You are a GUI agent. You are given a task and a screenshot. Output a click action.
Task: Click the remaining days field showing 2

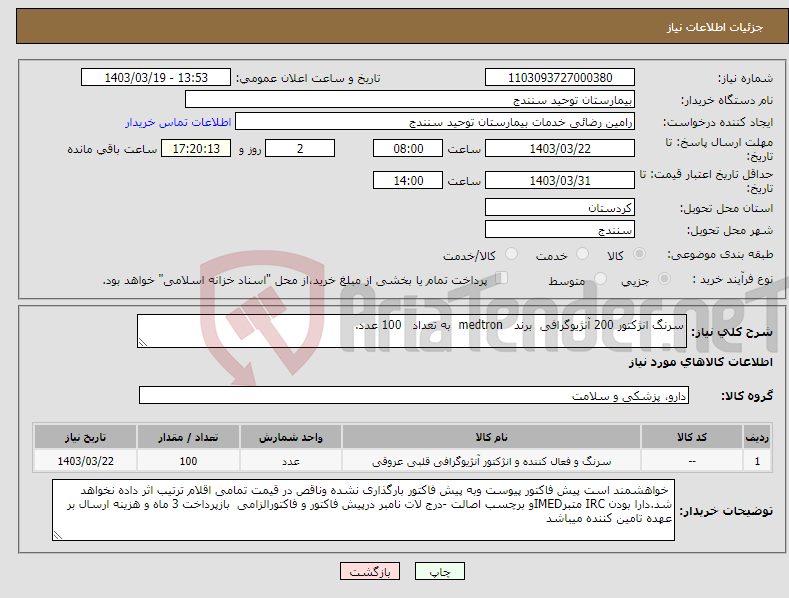(300, 148)
